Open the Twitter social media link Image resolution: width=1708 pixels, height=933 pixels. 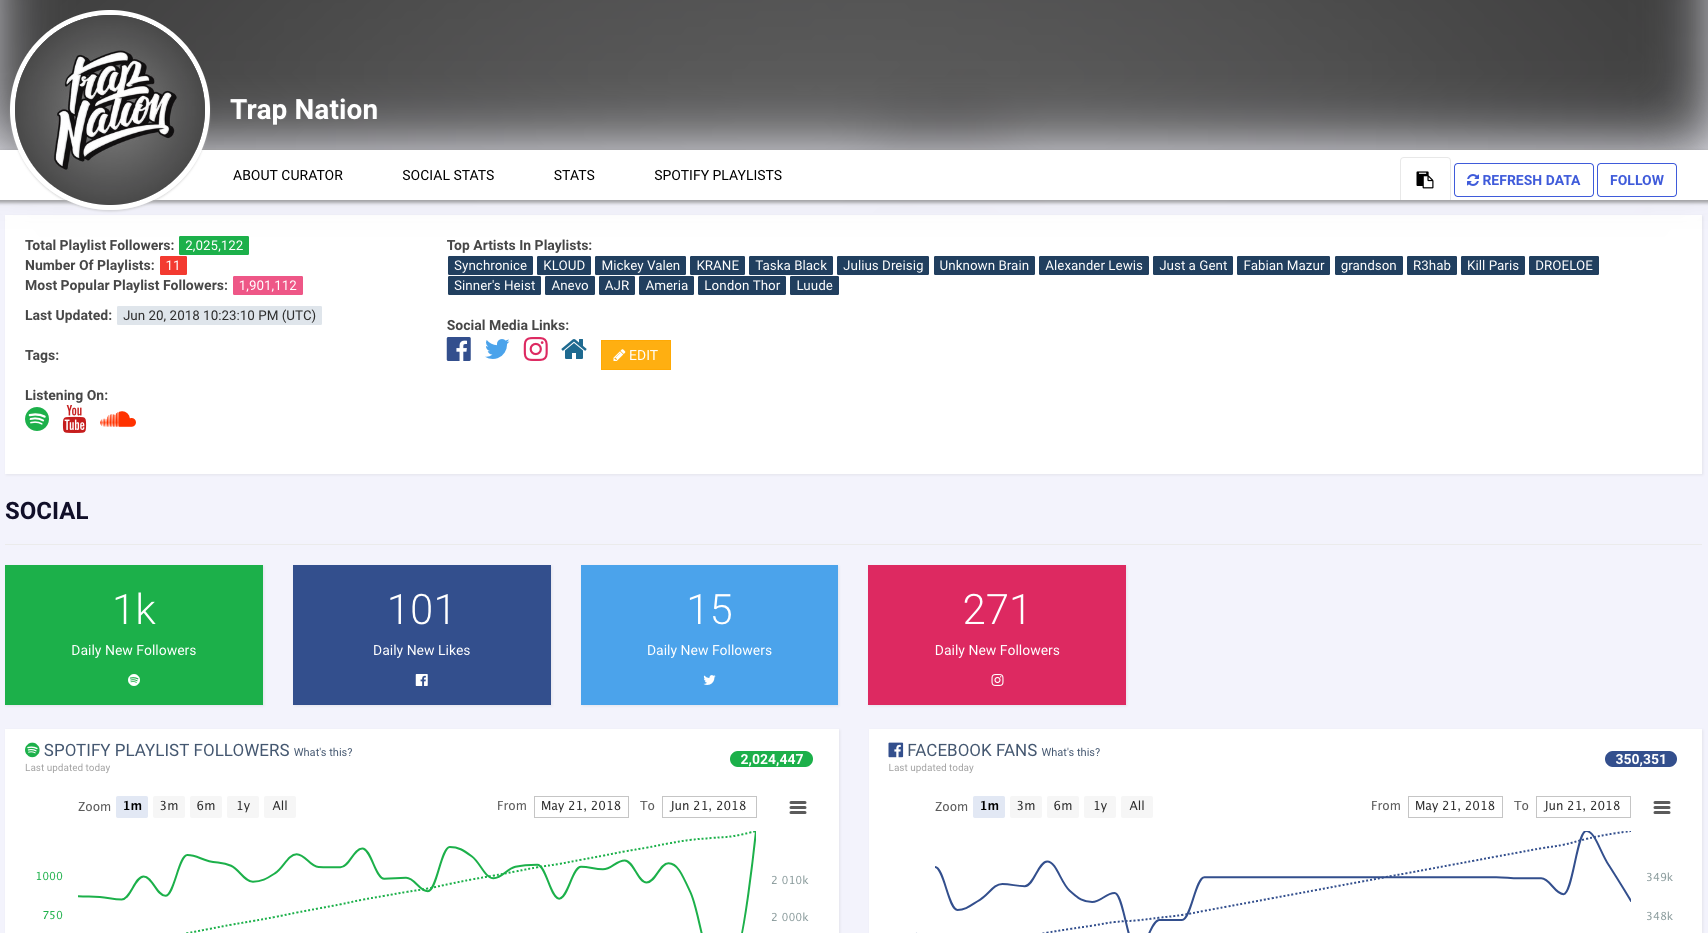point(497,349)
